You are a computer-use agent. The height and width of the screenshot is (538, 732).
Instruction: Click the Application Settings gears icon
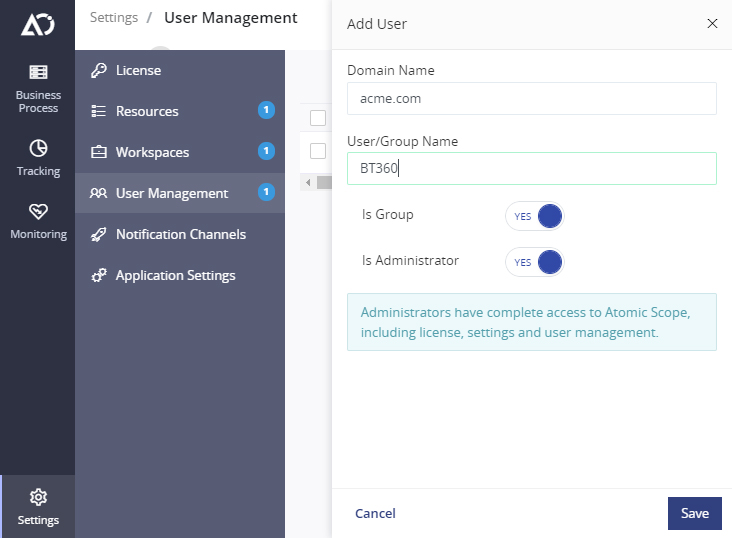99,275
